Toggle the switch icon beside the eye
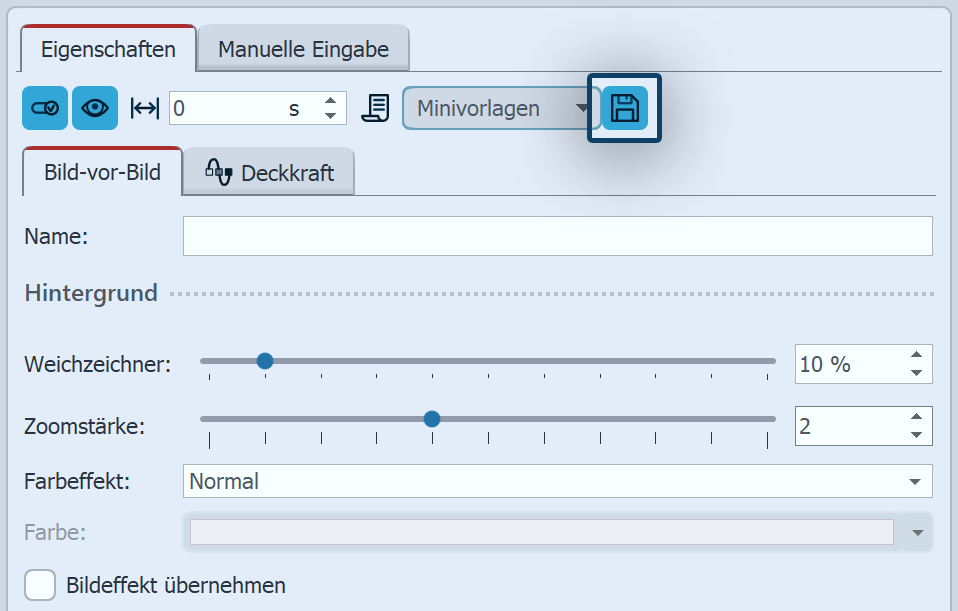Viewport: 958px width, 611px height. point(45,108)
